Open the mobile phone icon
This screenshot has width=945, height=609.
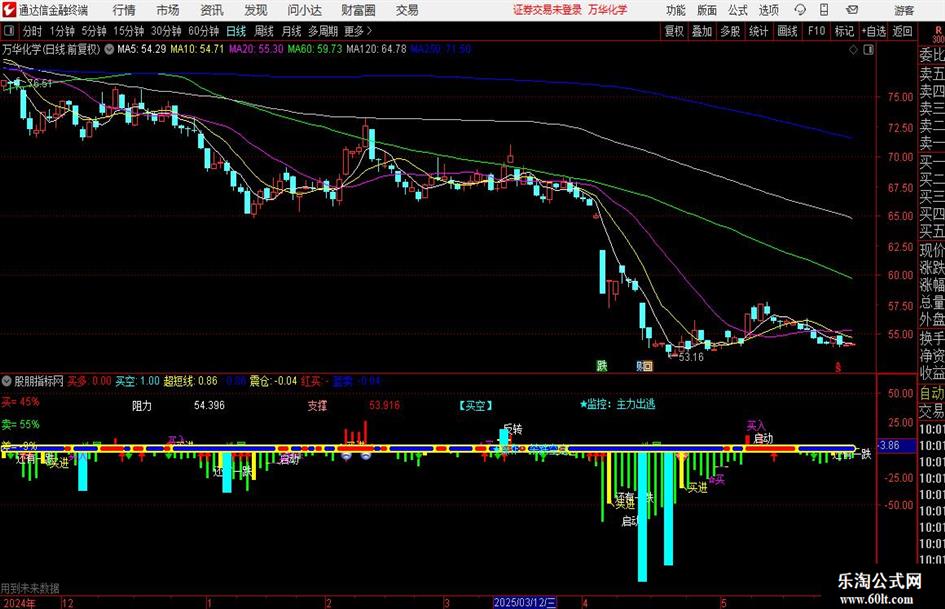point(824,10)
